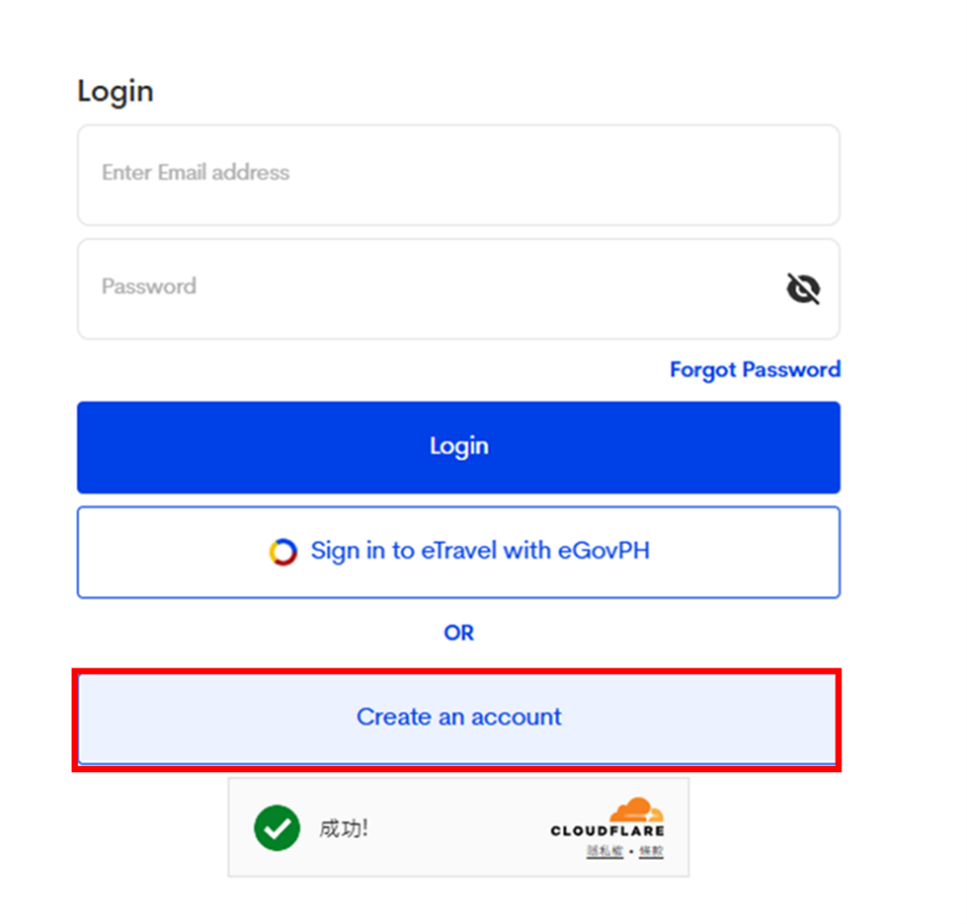
Task: Click the bullet between the Cloudflare footer links
Action: (x=631, y=851)
